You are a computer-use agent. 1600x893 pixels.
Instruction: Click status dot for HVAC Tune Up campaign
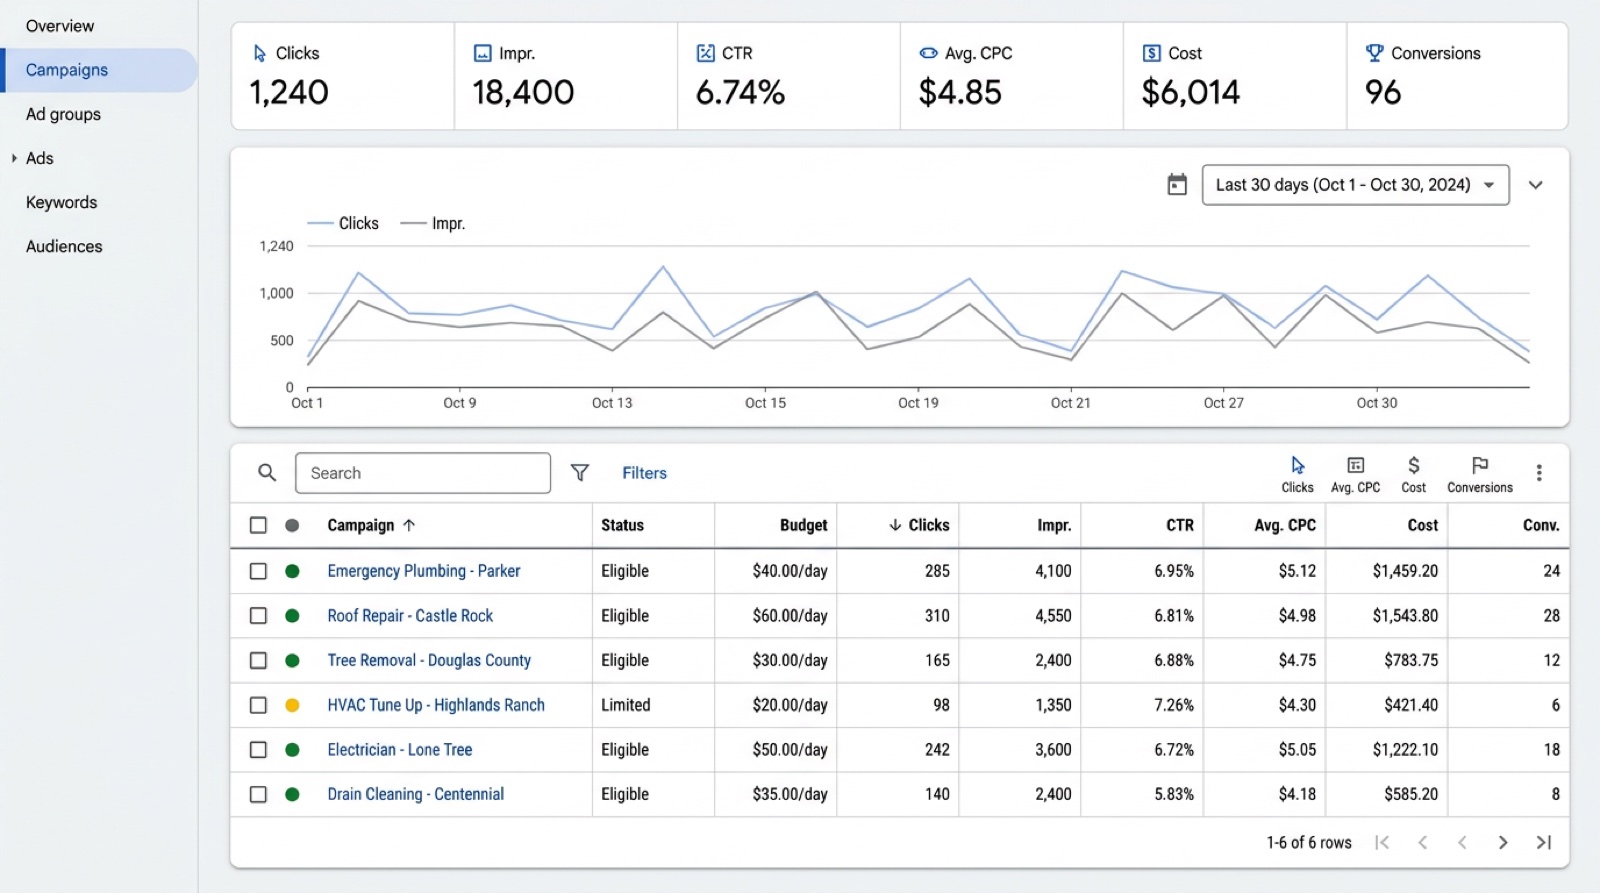point(292,705)
